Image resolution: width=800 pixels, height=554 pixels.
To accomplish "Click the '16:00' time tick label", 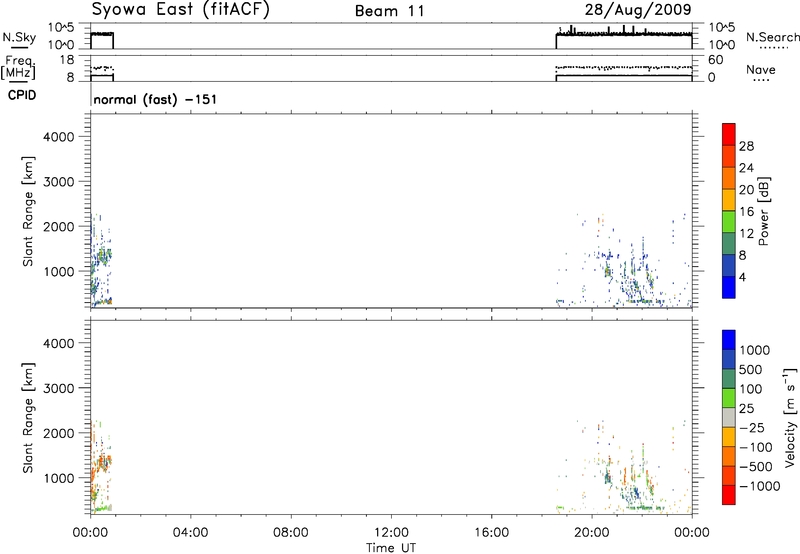I will (x=491, y=533).
